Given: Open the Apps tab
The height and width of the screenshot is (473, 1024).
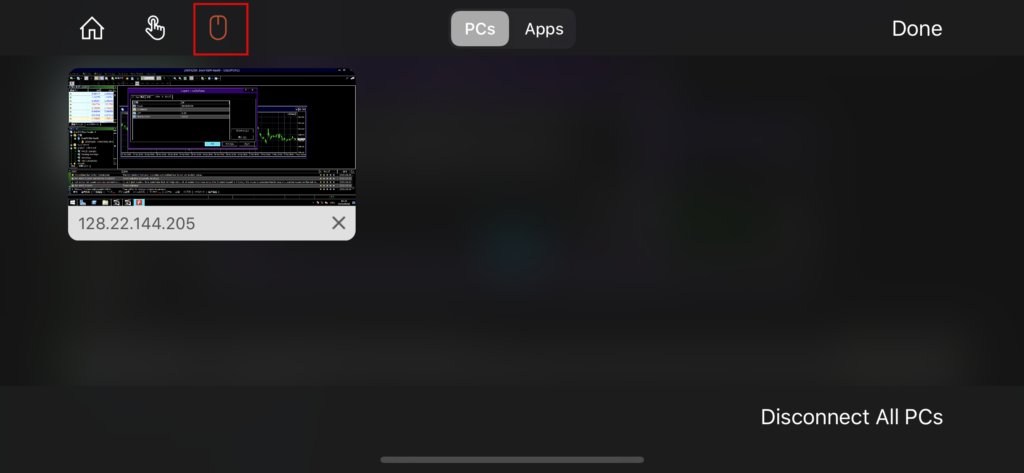Looking at the screenshot, I should point(544,29).
